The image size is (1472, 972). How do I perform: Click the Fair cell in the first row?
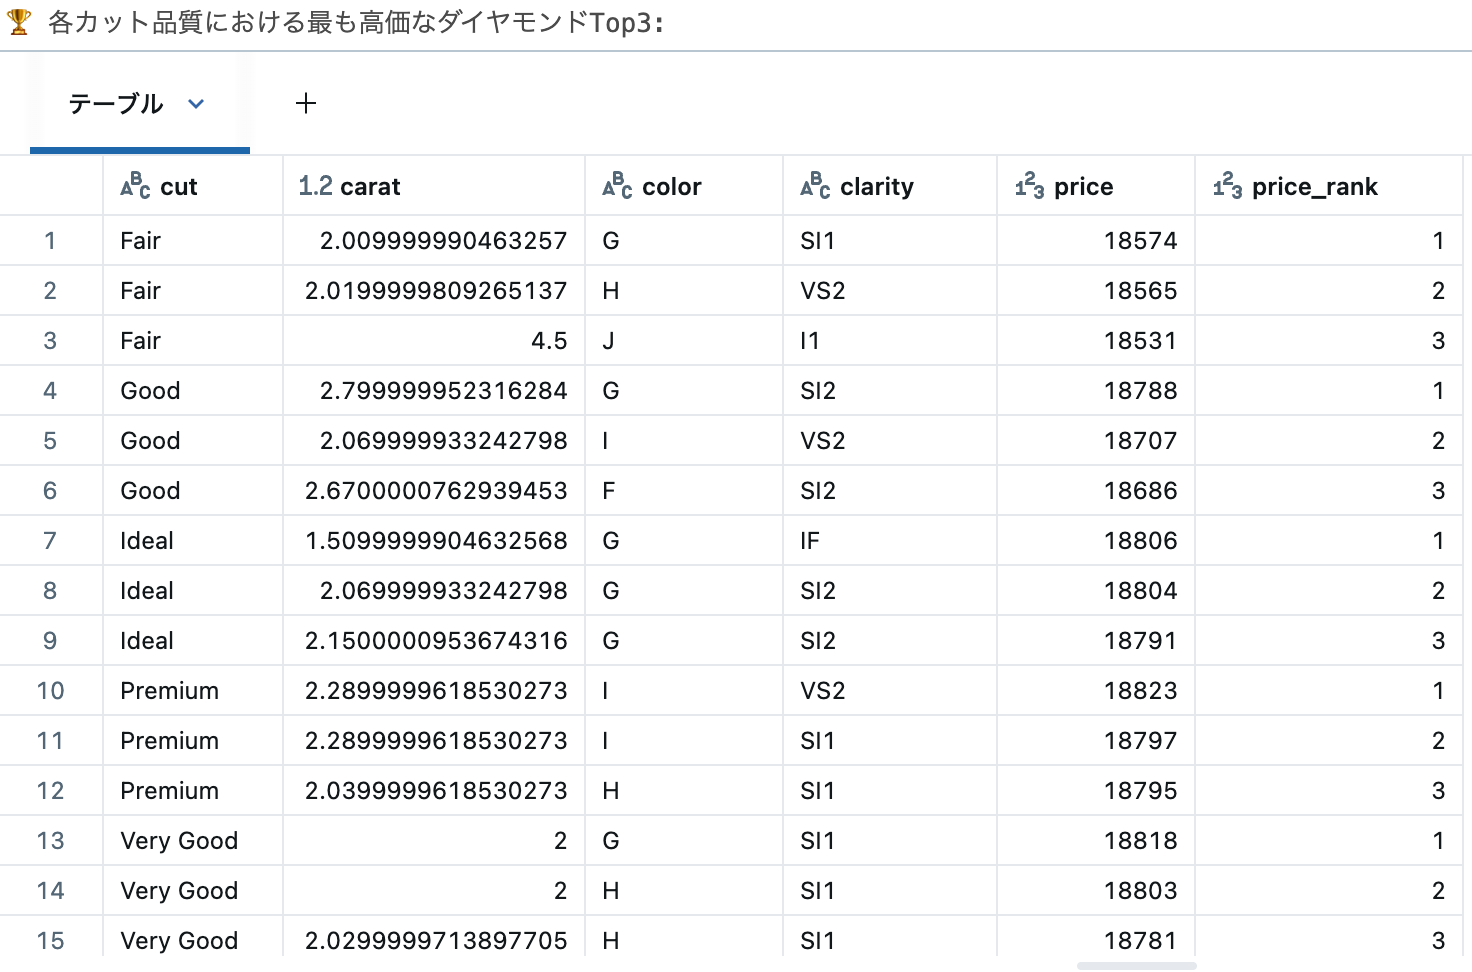point(139,240)
